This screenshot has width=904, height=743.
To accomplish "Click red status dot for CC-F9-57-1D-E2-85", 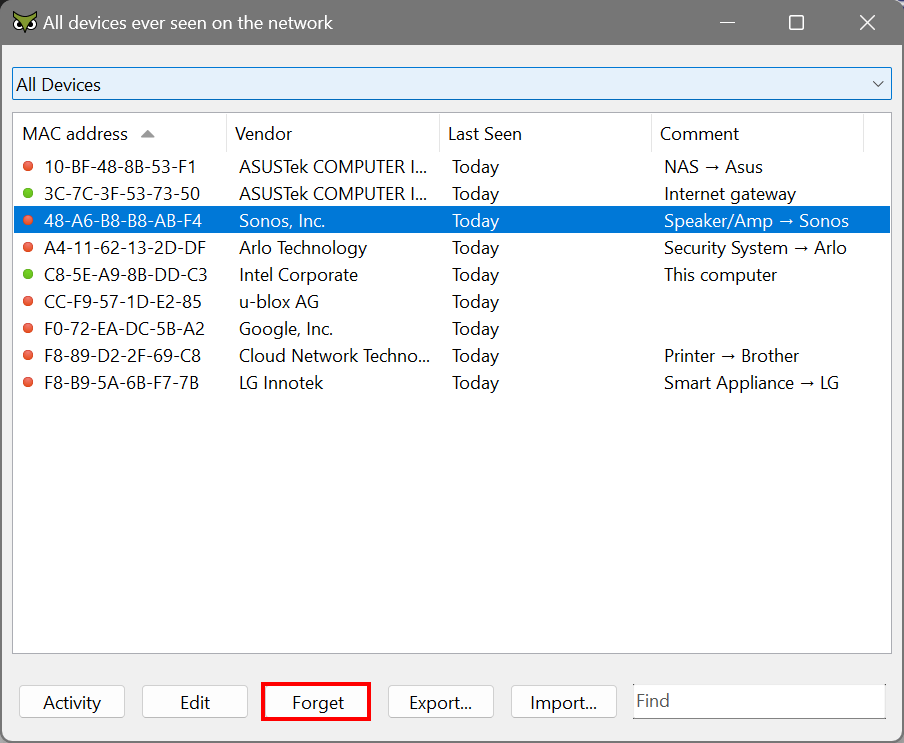I will tap(28, 301).
